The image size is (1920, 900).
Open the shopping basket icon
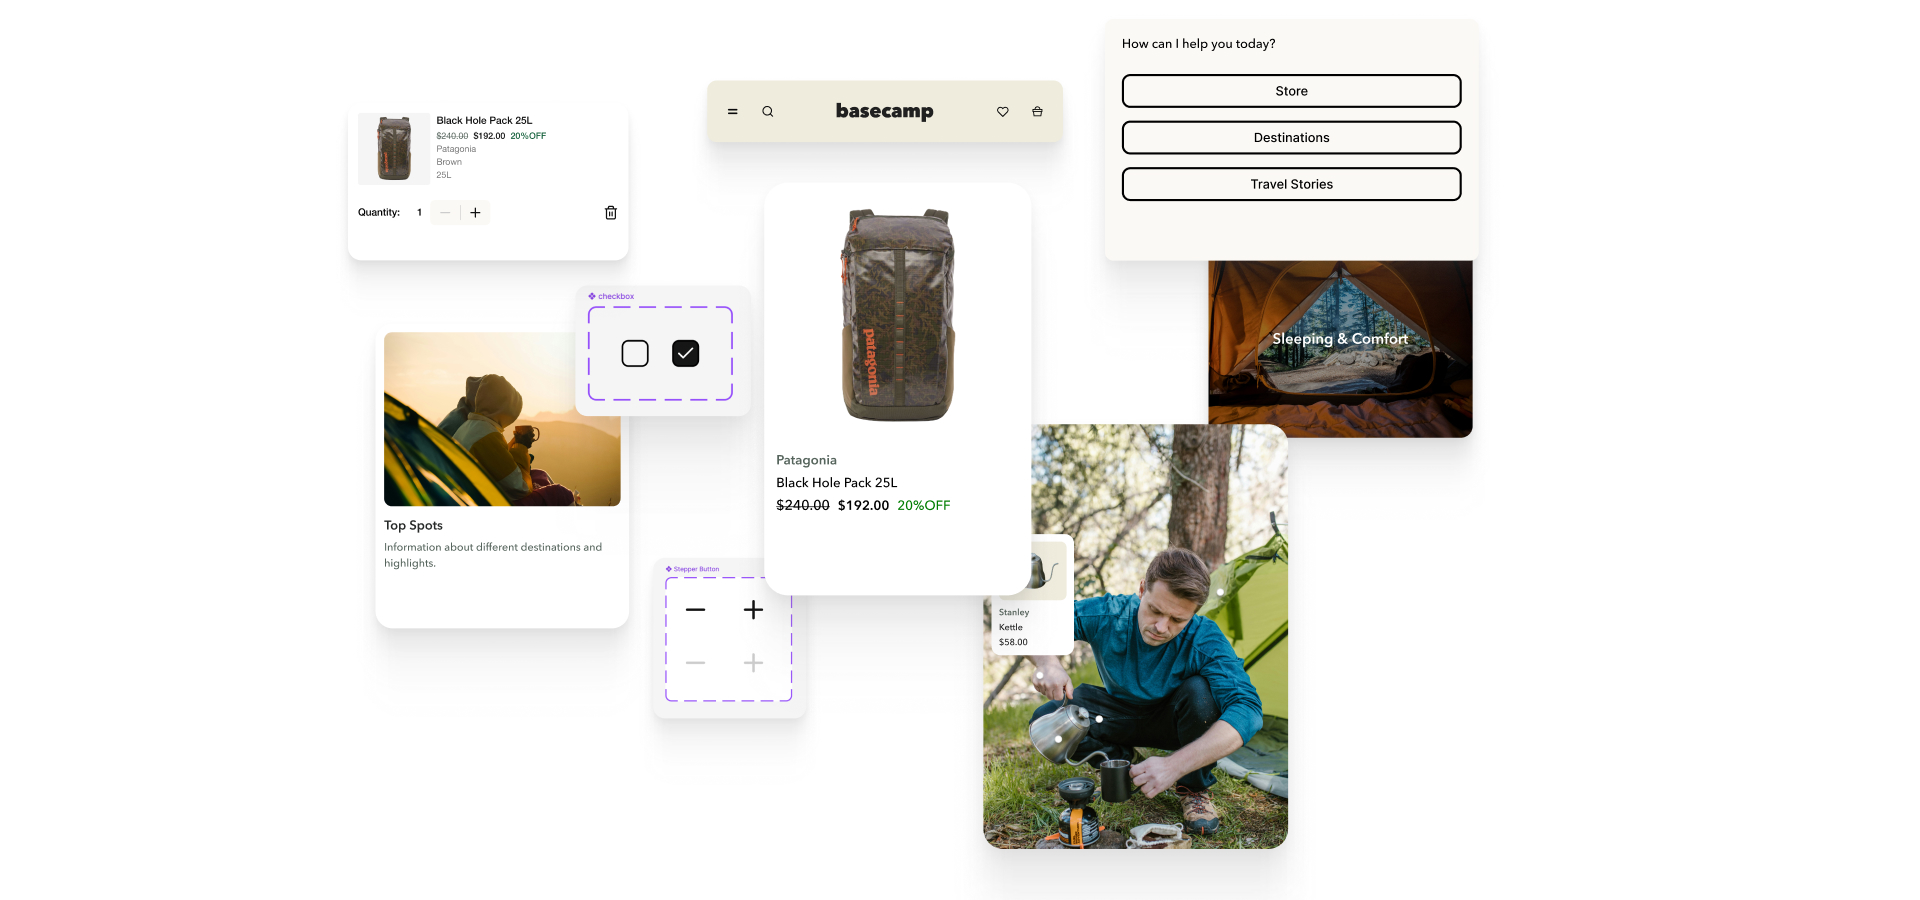point(1038,112)
